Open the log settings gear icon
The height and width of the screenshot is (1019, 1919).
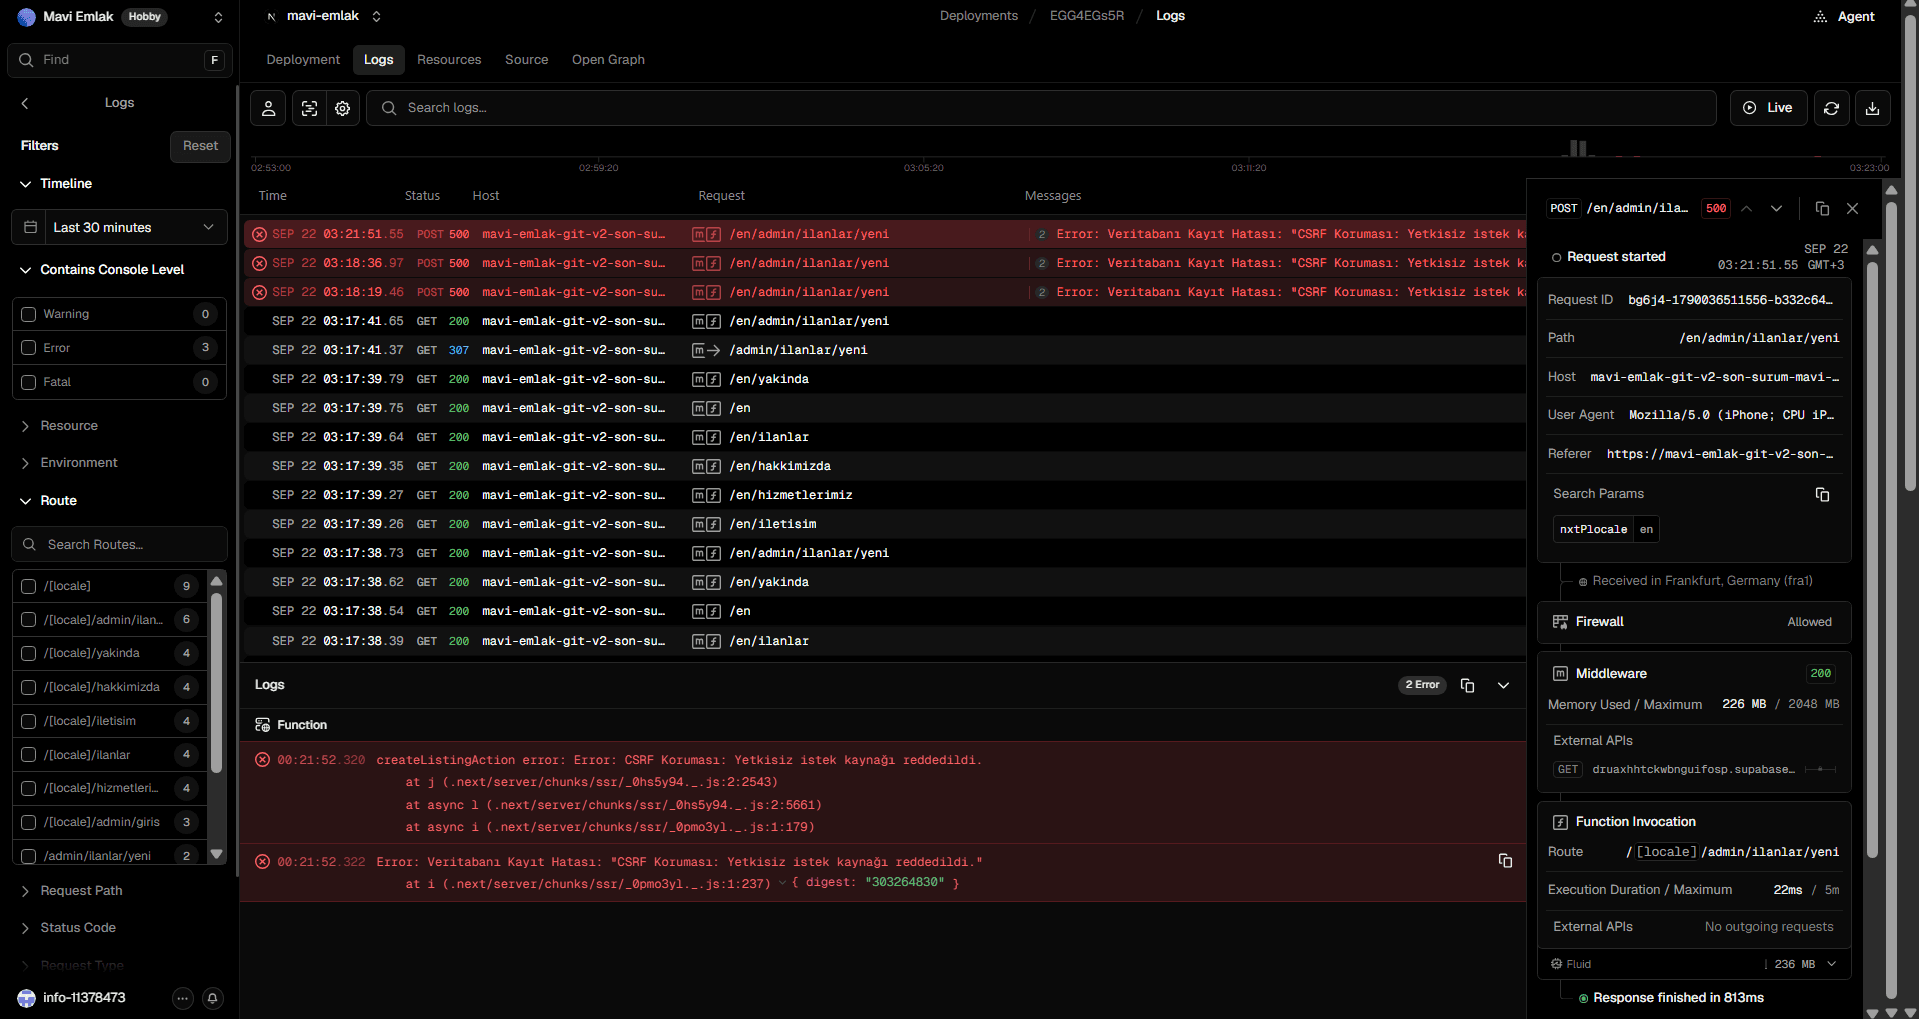[x=342, y=108]
